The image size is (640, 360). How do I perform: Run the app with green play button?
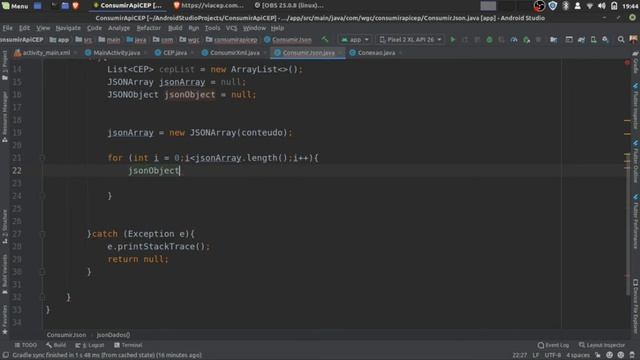tap(453, 40)
